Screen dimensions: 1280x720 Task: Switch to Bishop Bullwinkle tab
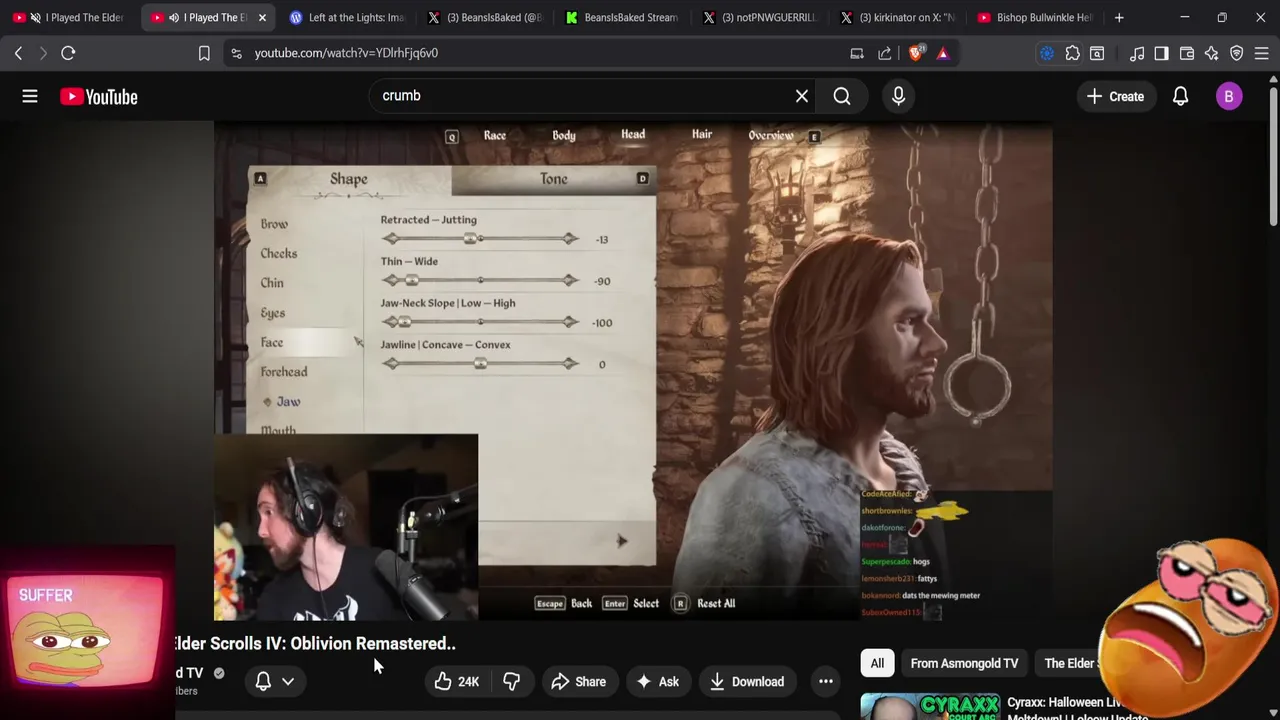pos(1035,17)
